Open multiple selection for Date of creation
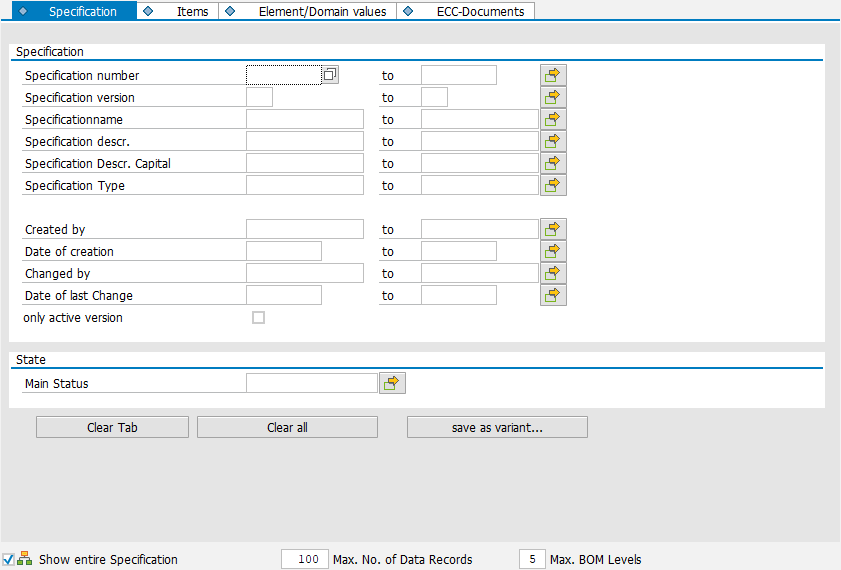The width and height of the screenshot is (841, 570). tap(553, 251)
